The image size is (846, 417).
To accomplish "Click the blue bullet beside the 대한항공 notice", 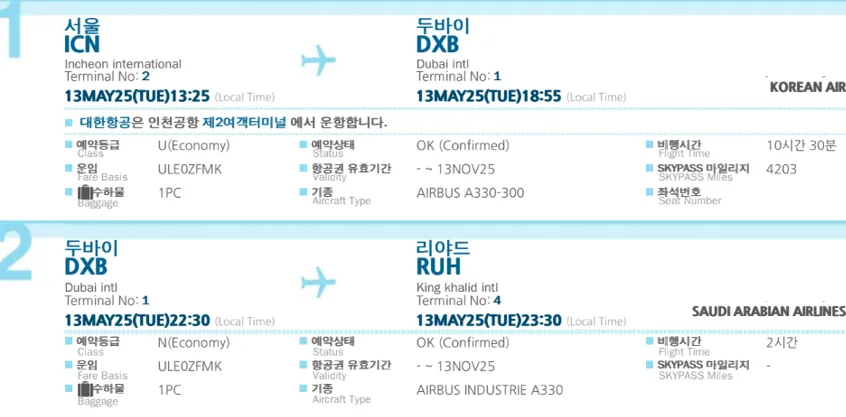I will pos(69,122).
